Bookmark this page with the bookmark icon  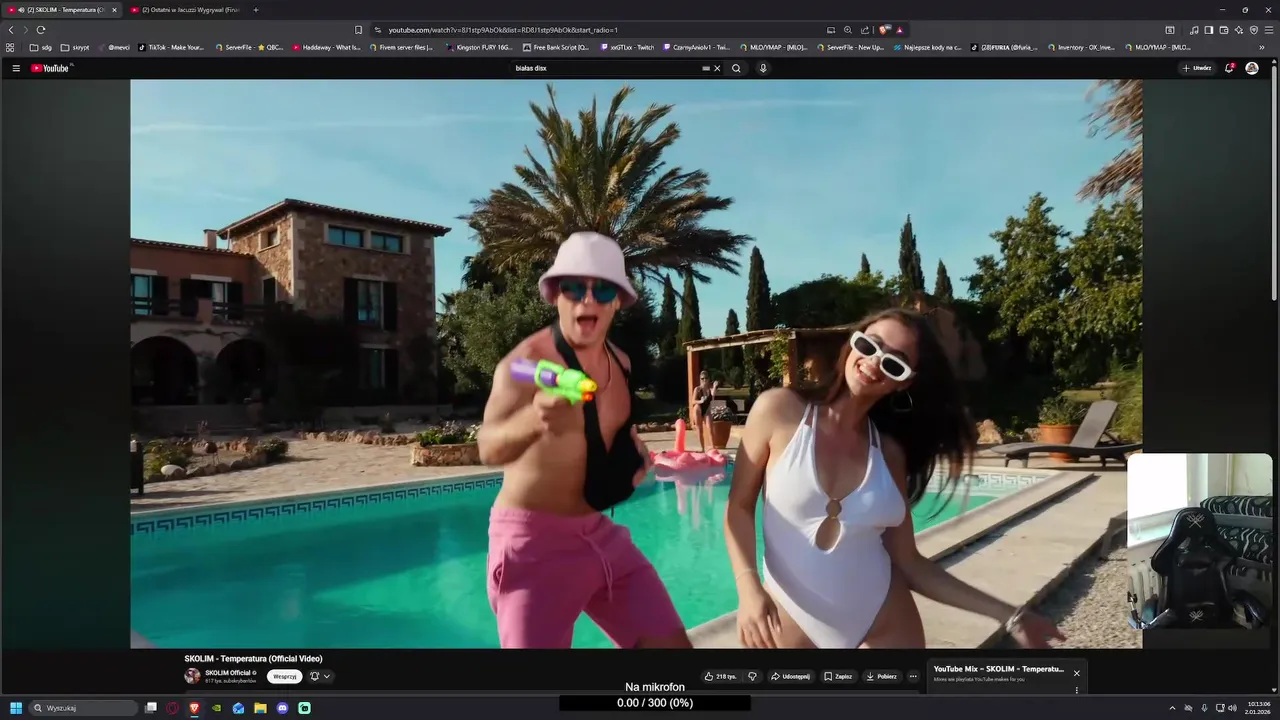tap(359, 30)
